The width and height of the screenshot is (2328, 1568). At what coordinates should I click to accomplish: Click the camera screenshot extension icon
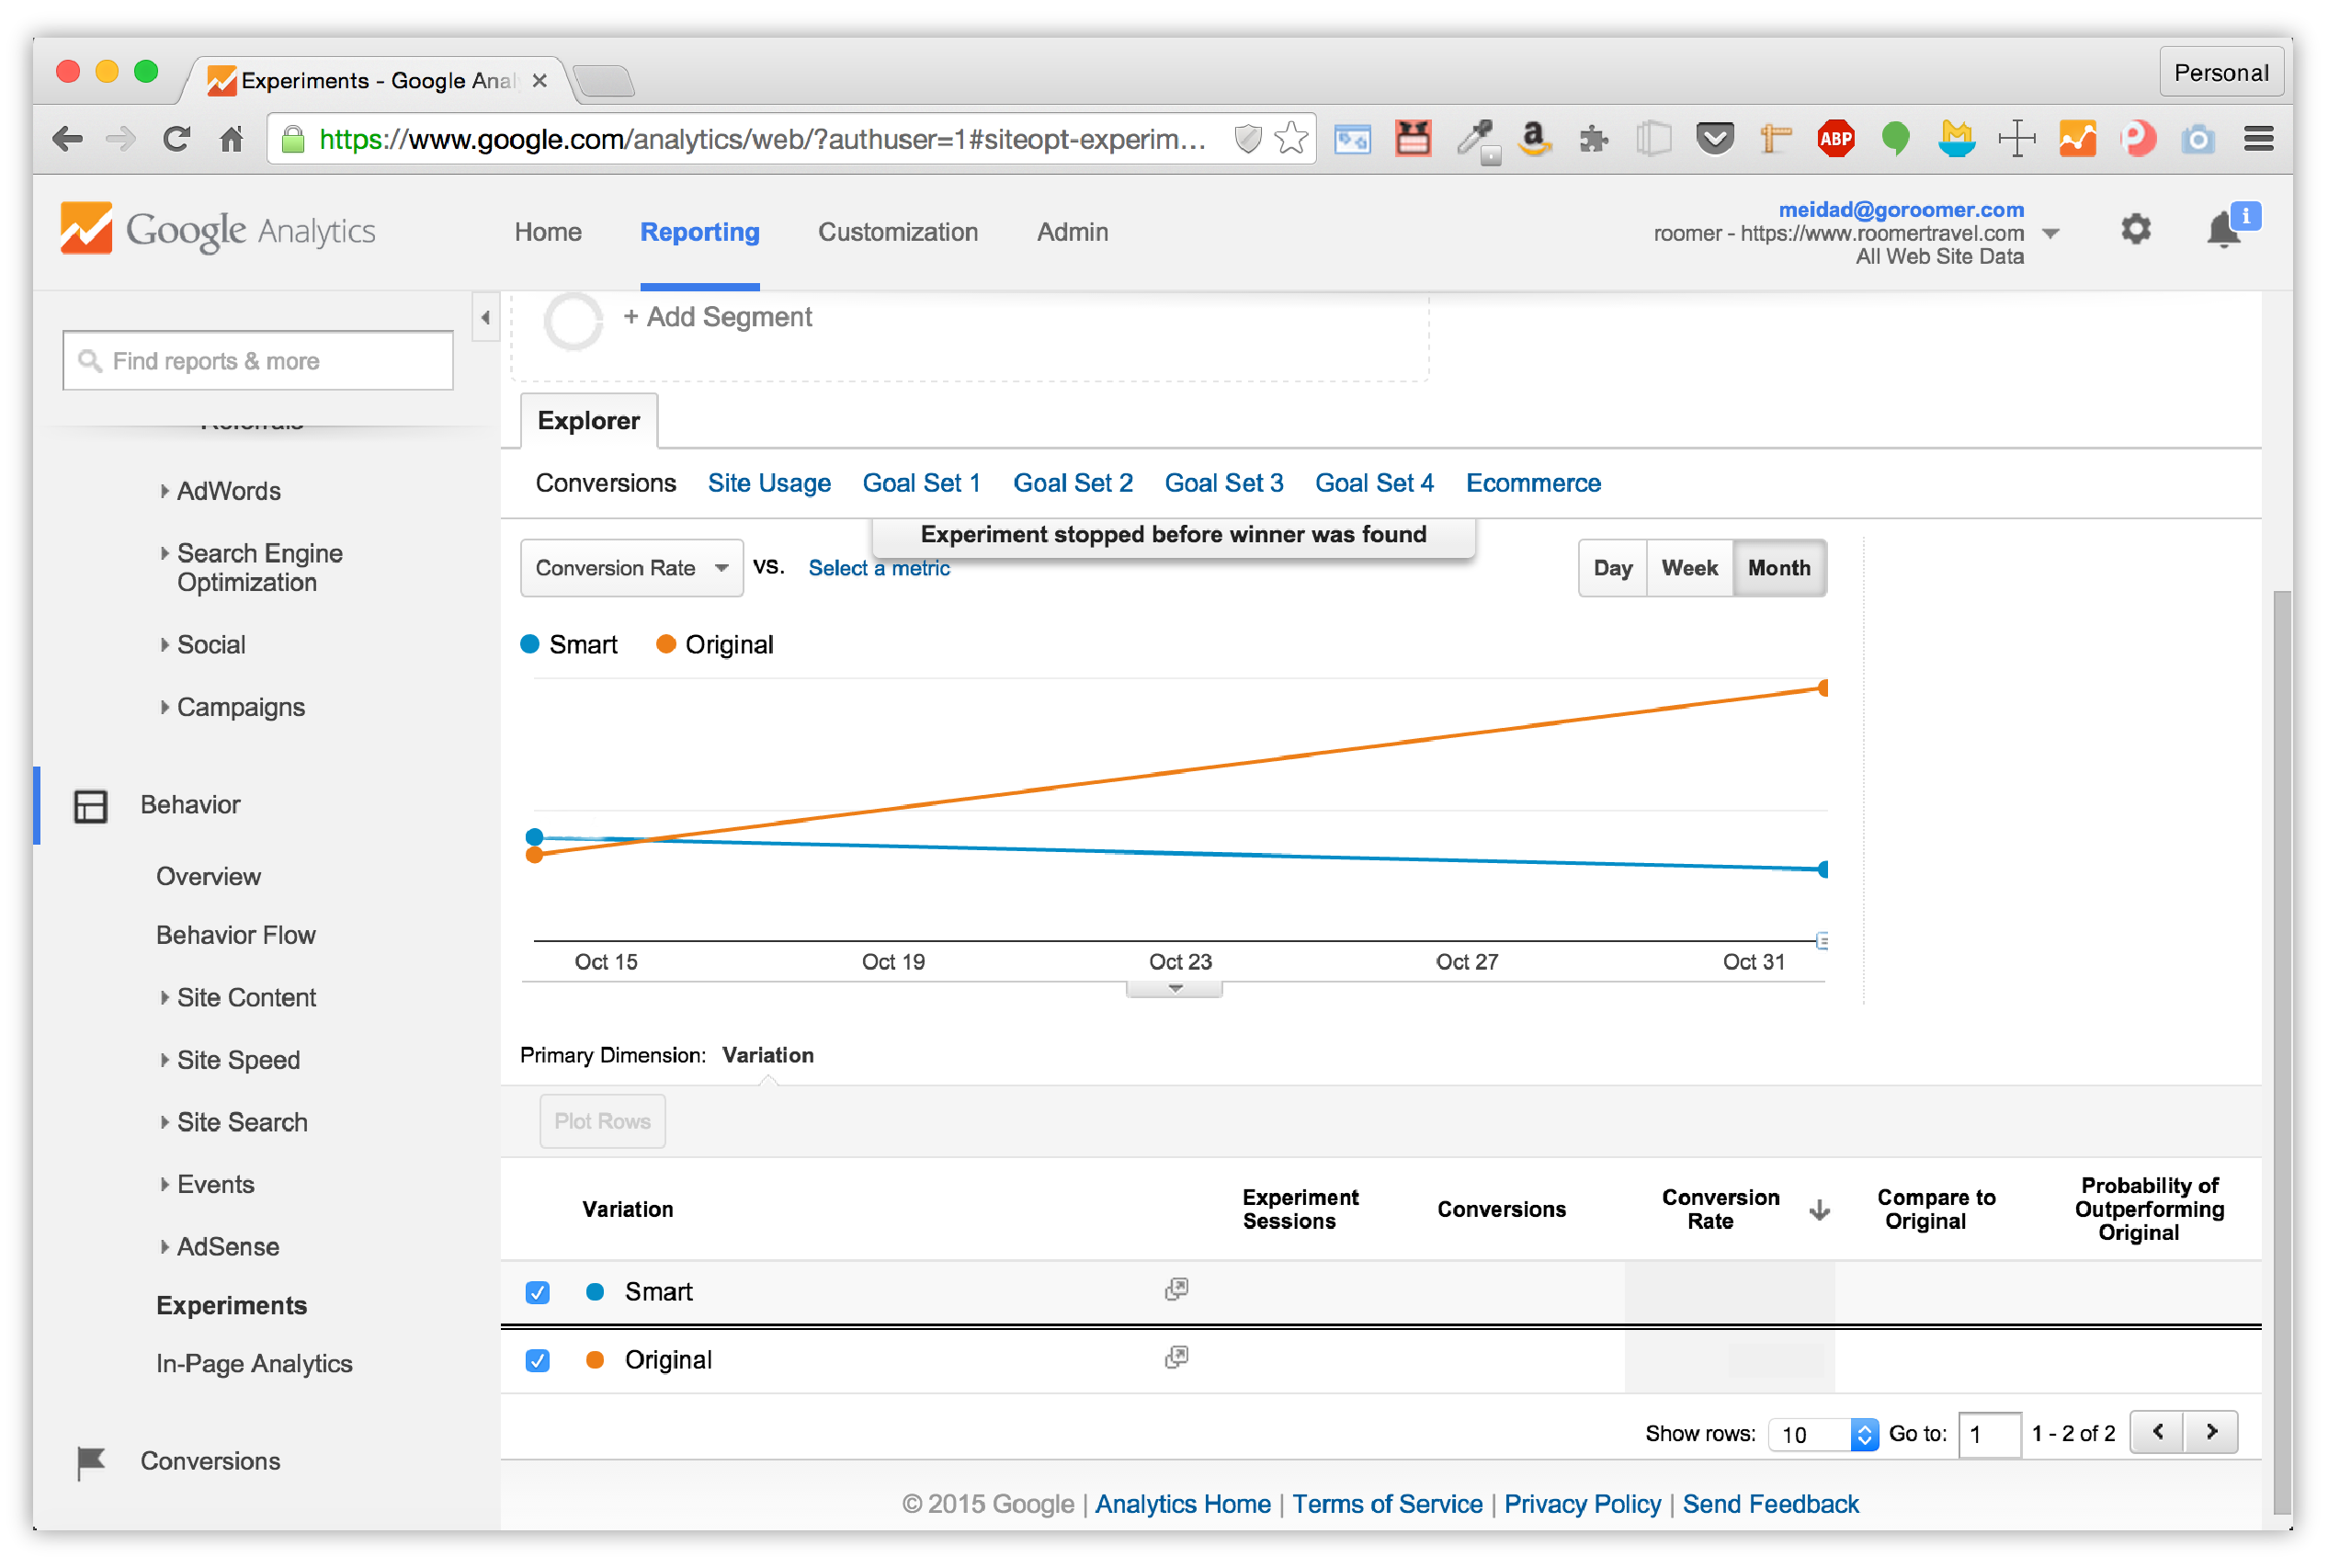coord(2197,138)
